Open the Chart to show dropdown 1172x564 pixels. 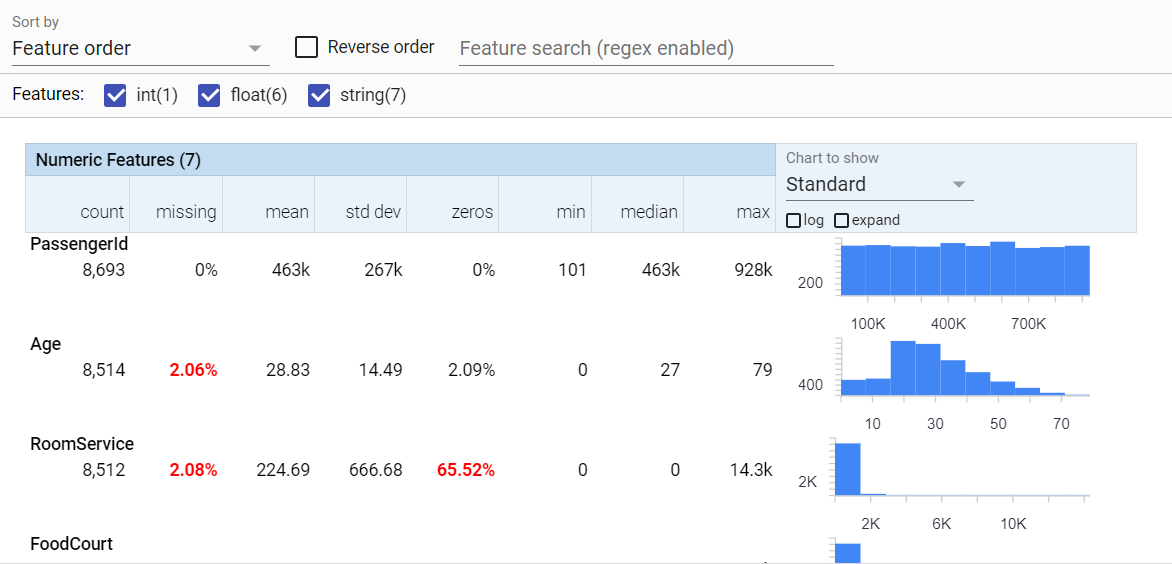(878, 185)
